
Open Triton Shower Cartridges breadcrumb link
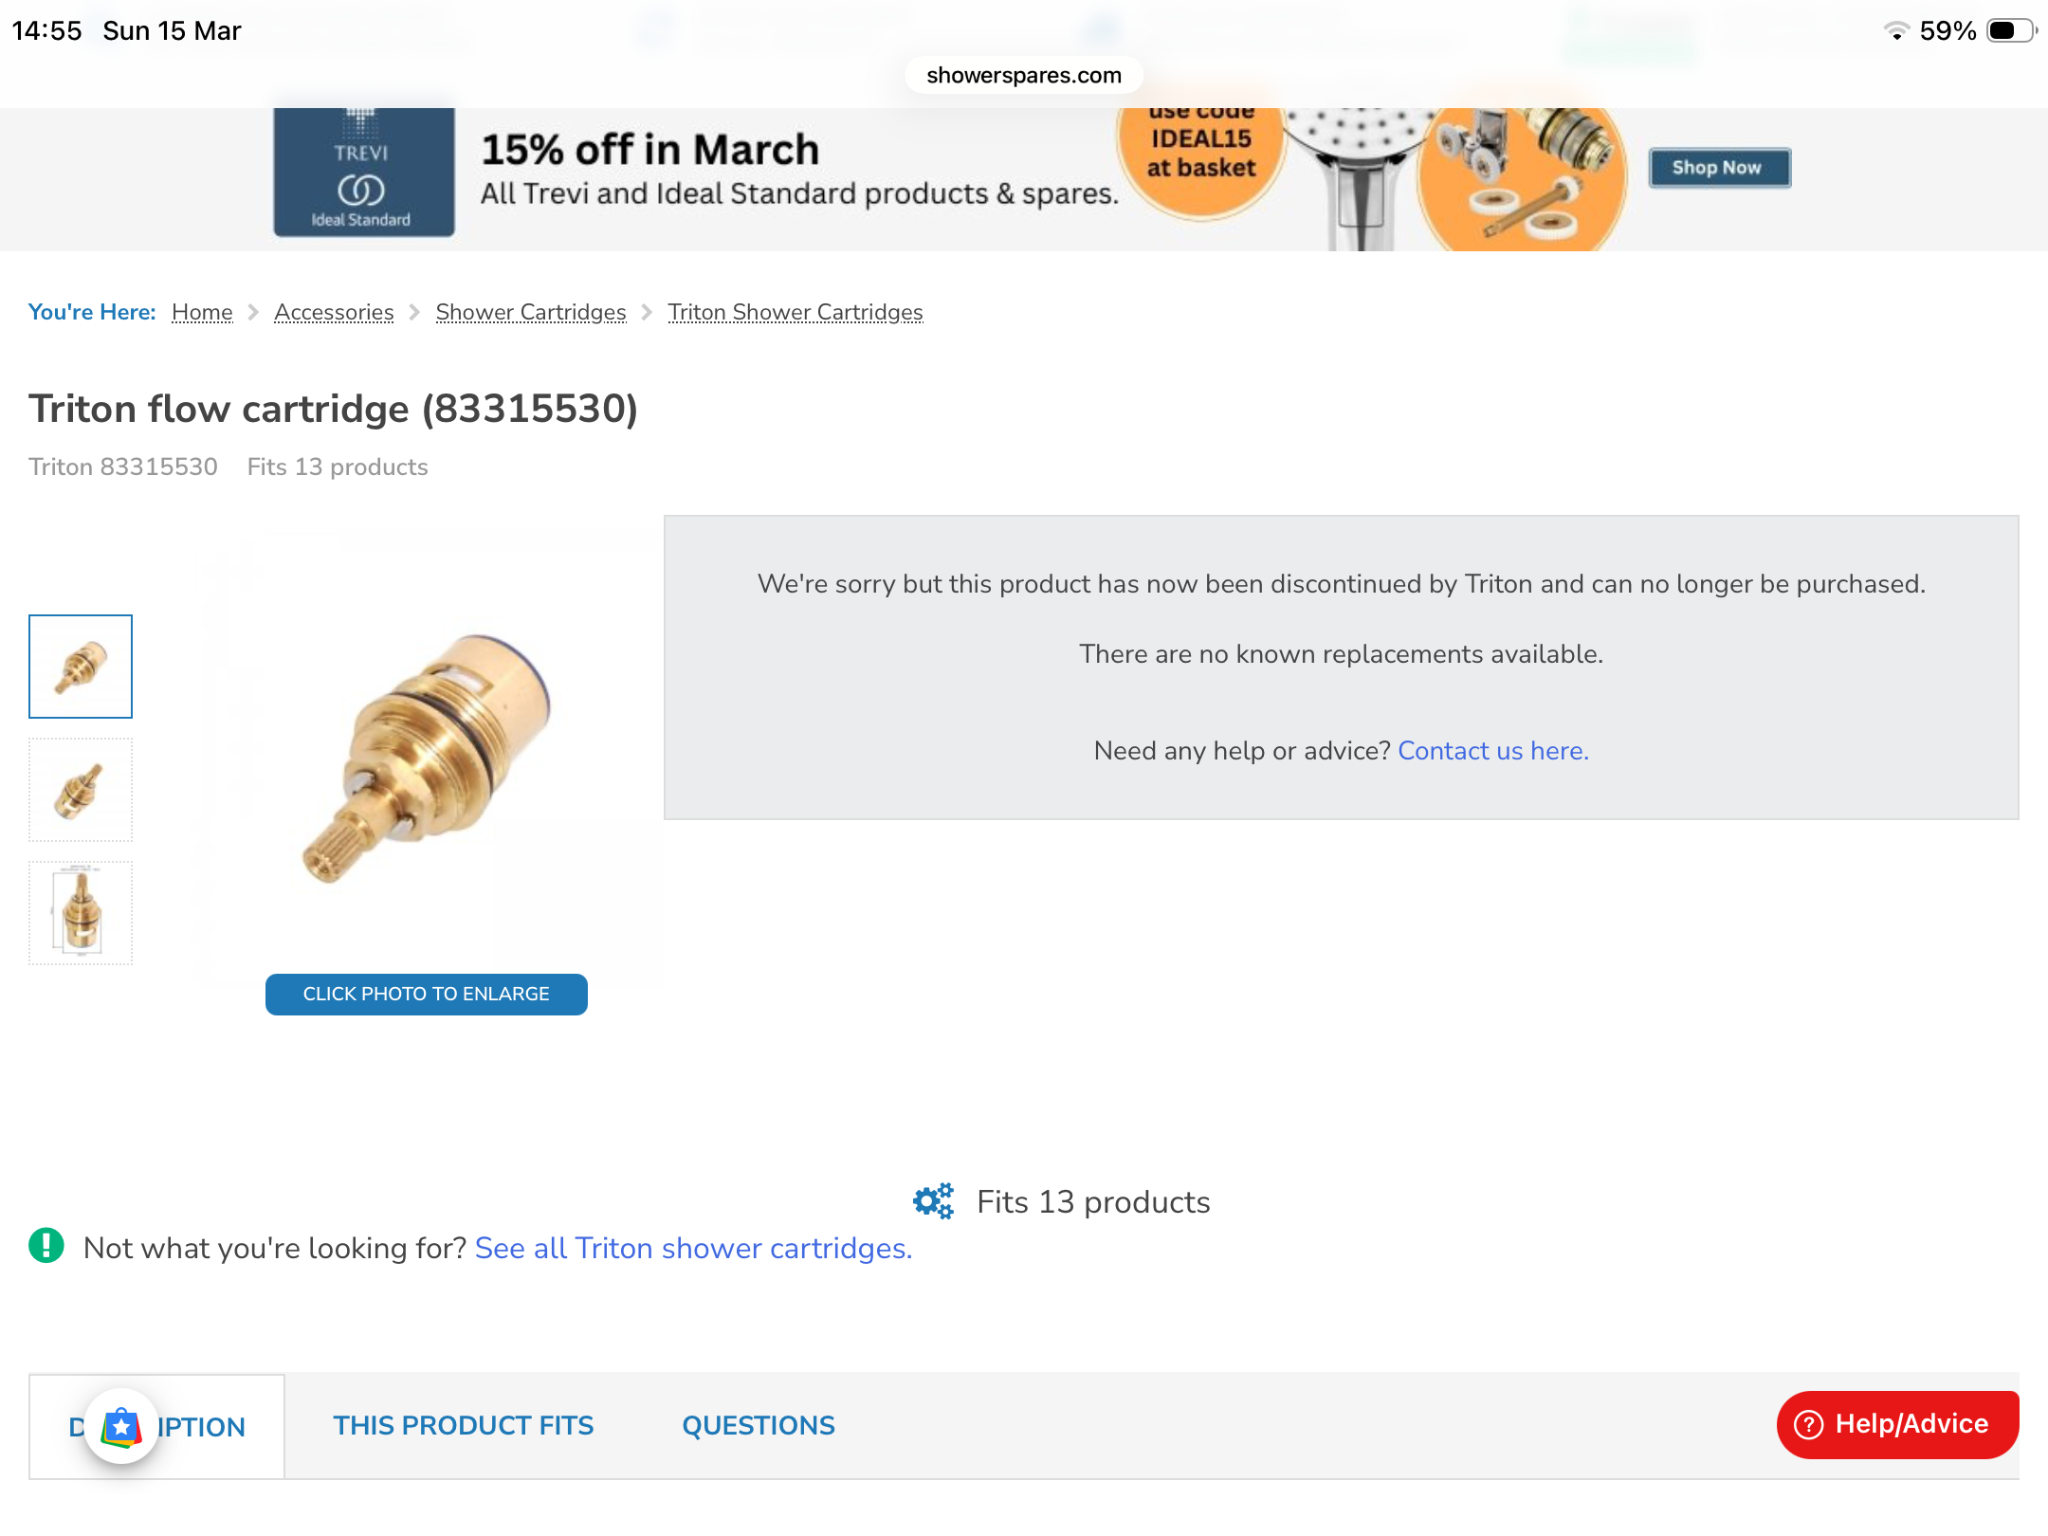click(x=795, y=312)
